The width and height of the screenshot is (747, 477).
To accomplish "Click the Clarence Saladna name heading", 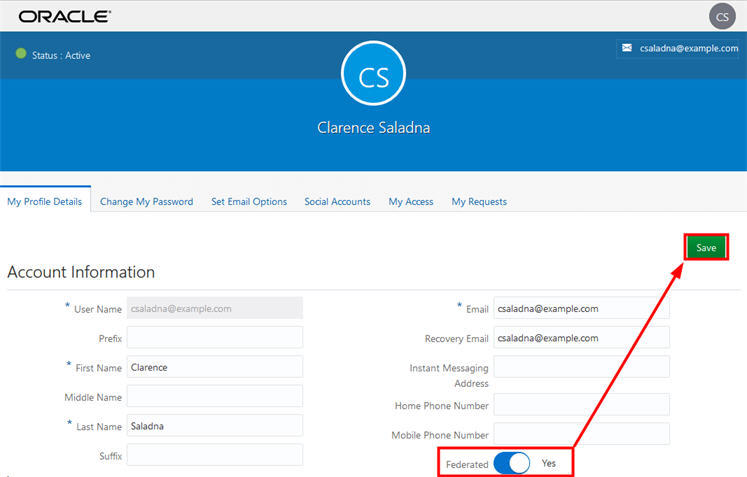I will 374,128.
